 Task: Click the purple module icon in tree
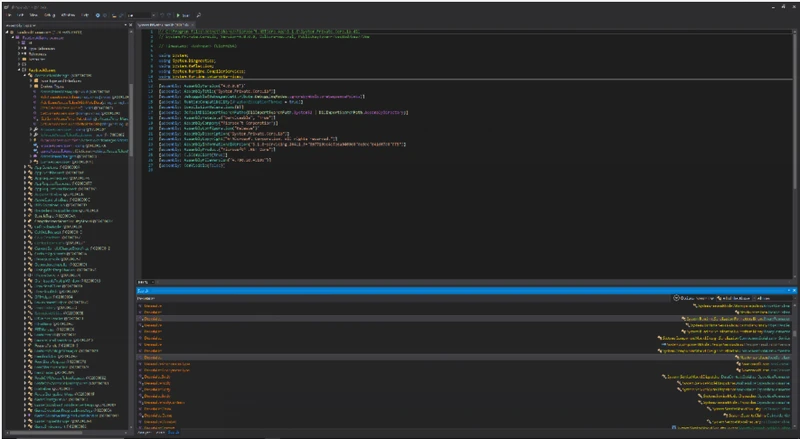17,37
